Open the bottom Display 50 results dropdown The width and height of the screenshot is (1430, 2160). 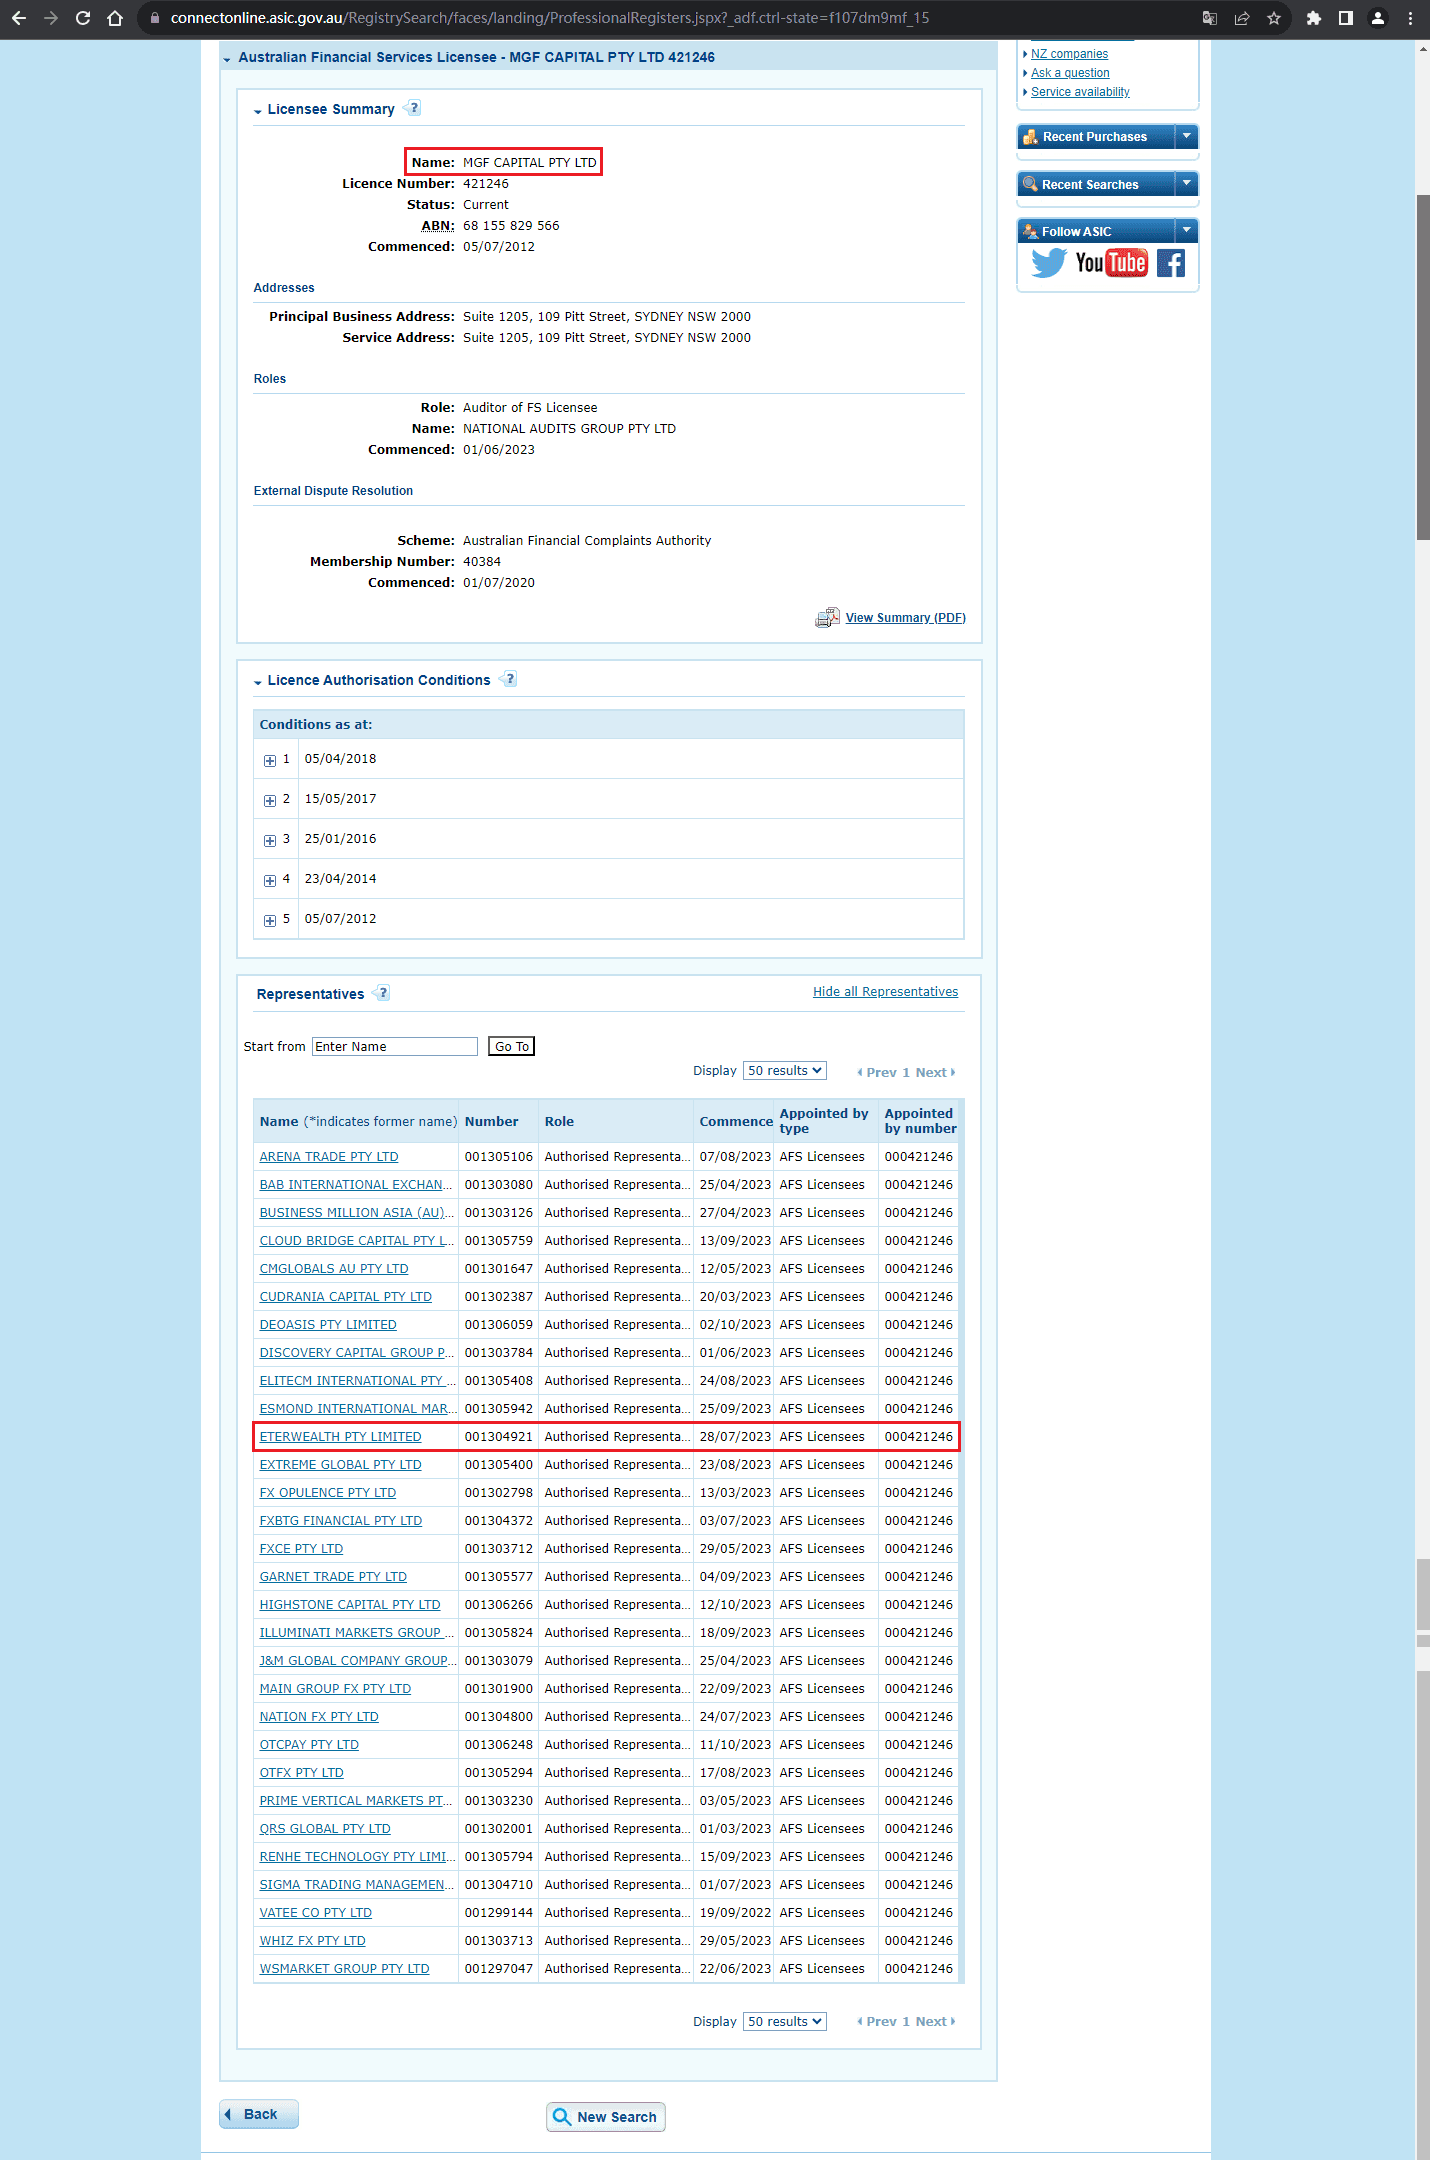point(785,2021)
